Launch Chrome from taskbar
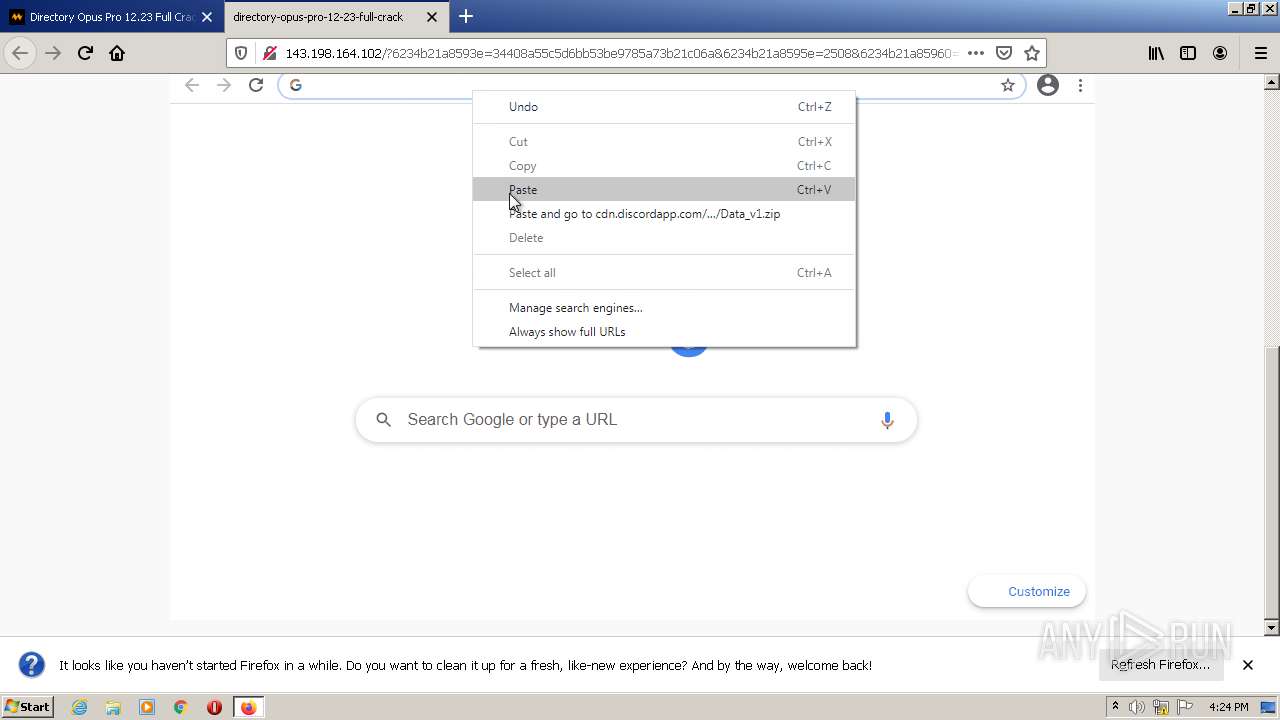 click(x=181, y=707)
